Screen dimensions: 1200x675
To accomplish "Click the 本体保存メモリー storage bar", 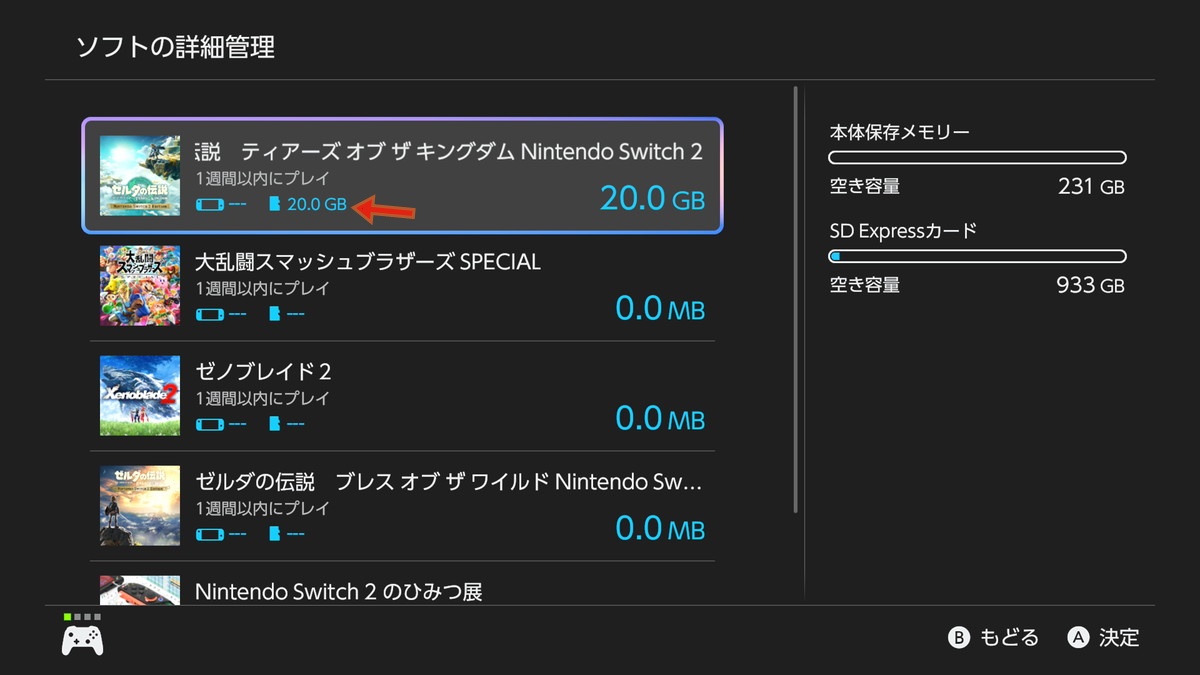I will click(977, 158).
